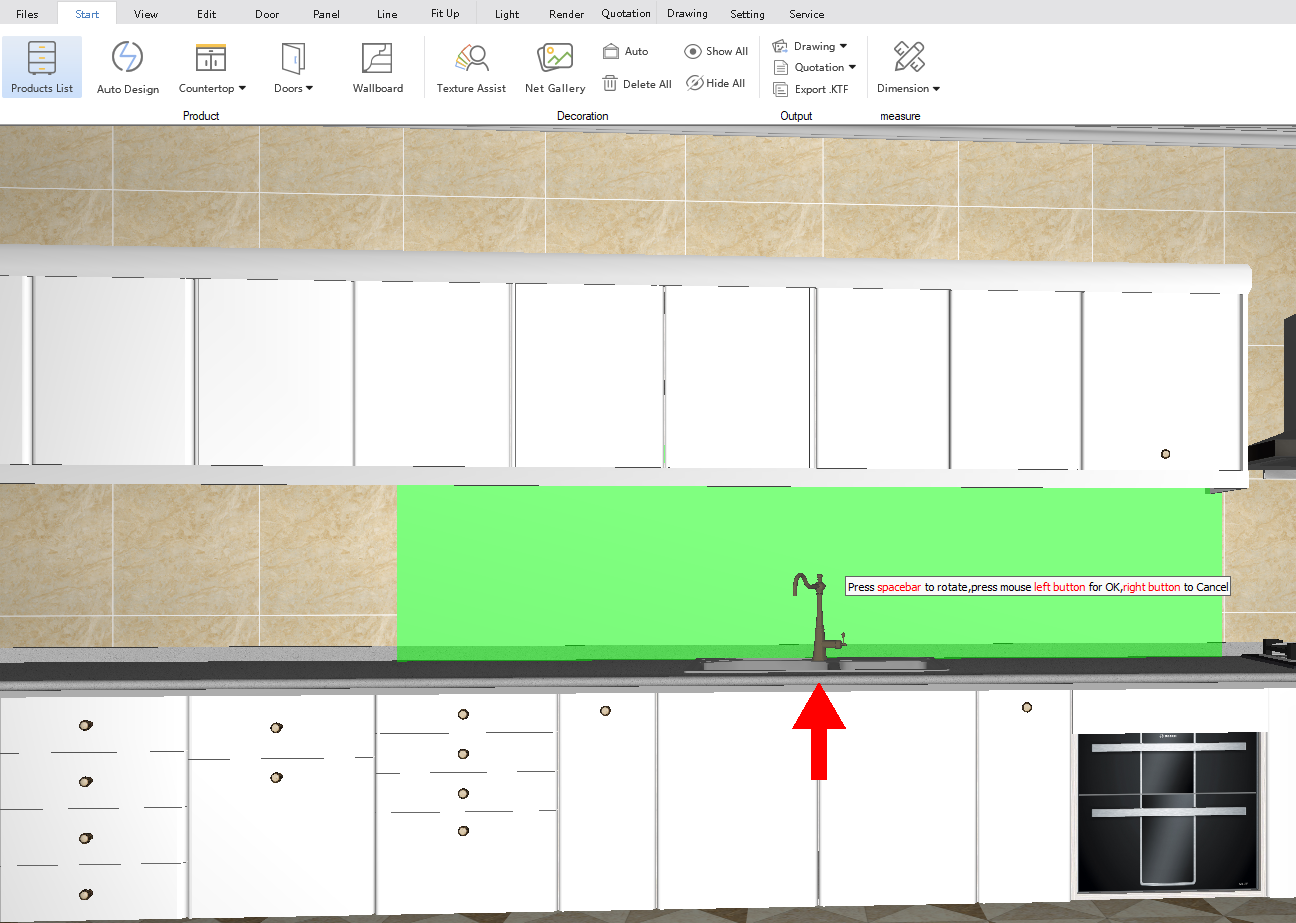Open the Doors dropdown menu
This screenshot has height=923, width=1296.
[293, 68]
